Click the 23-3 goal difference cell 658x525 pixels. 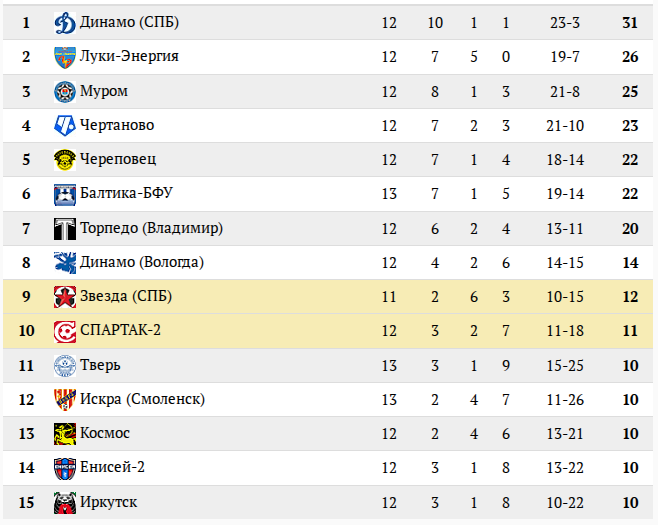[565, 23]
